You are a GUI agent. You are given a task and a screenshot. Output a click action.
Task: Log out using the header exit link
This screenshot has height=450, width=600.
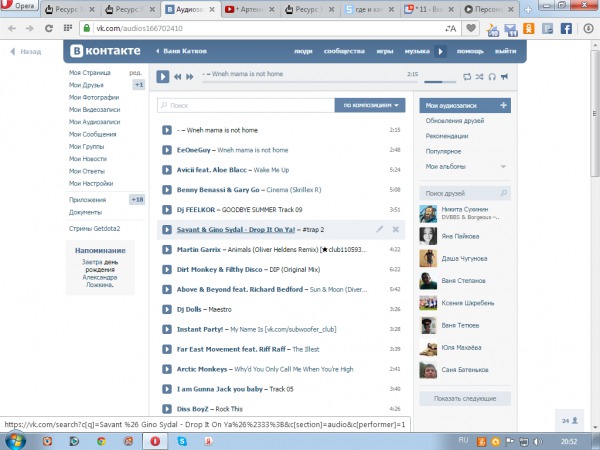point(505,51)
